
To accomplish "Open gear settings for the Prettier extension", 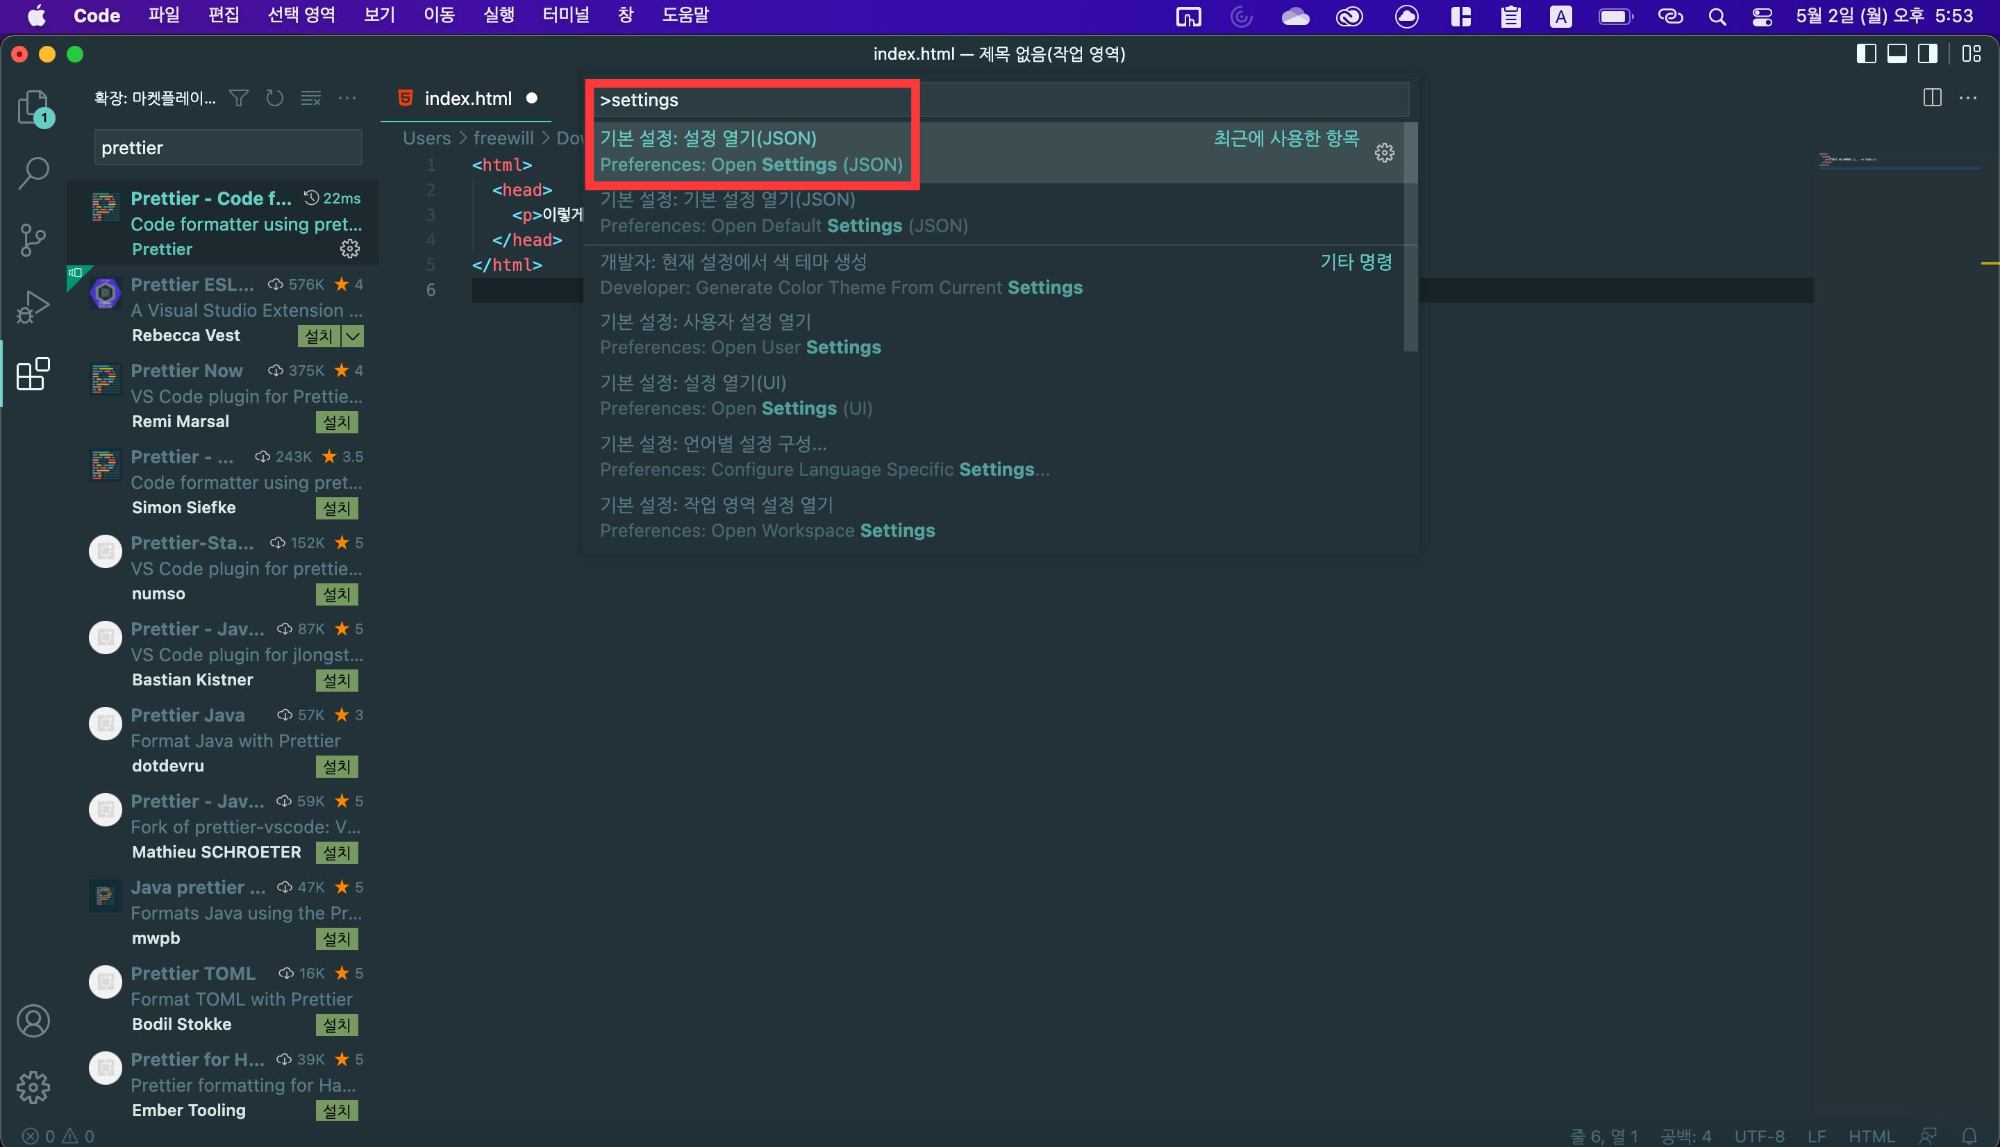I will [x=349, y=249].
